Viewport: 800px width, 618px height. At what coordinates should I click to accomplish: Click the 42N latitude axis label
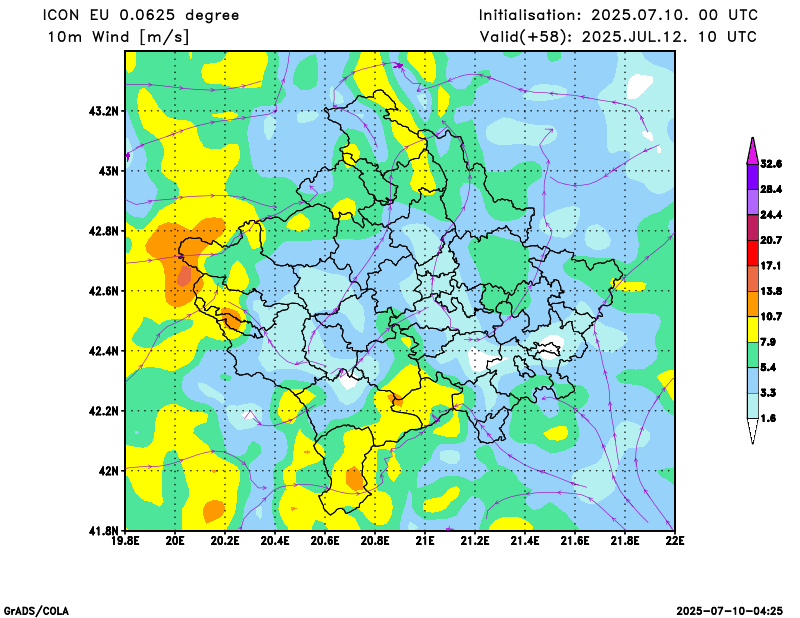click(x=108, y=471)
